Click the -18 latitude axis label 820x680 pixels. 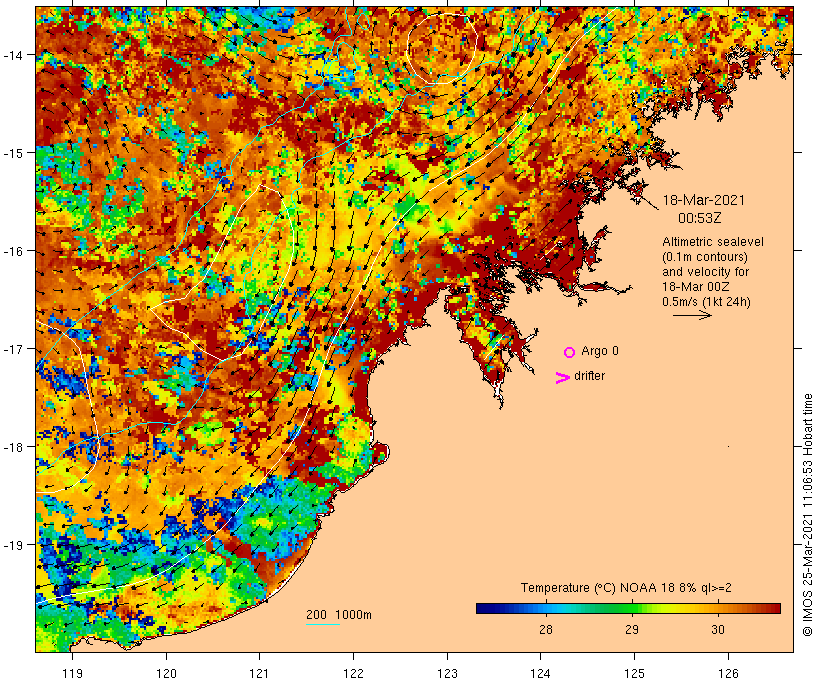click(x=12, y=447)
